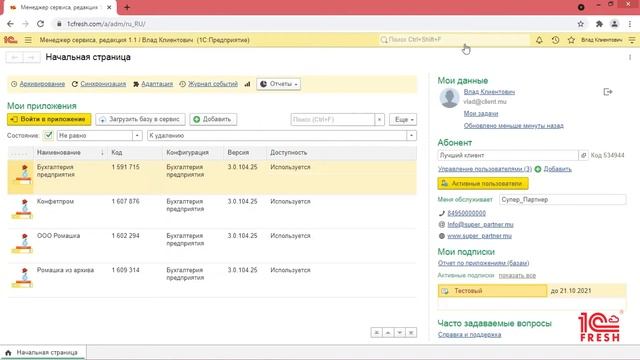This screenshot has height=360, width=640.
Task: Click Добавить link next to users
Action: click(x=558, y=169)
